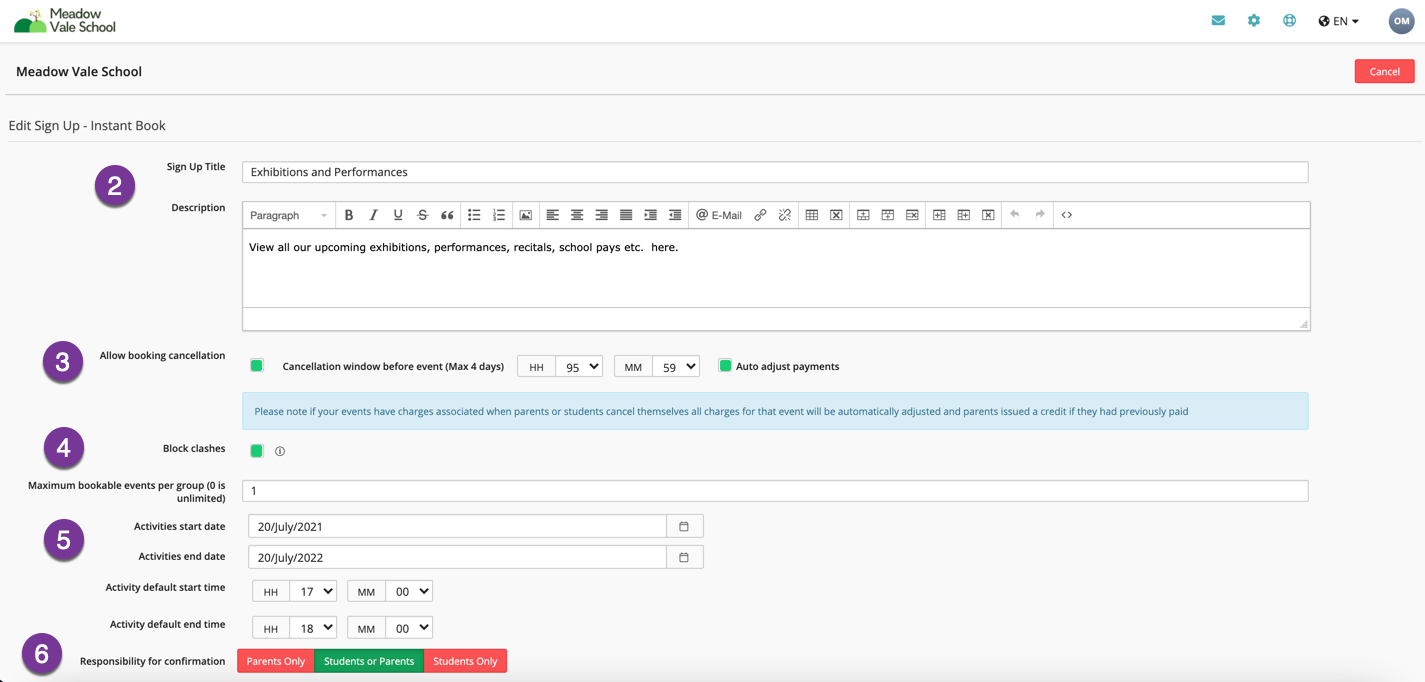Toggle the Auto adjust payments checkbox

point(725,366)
